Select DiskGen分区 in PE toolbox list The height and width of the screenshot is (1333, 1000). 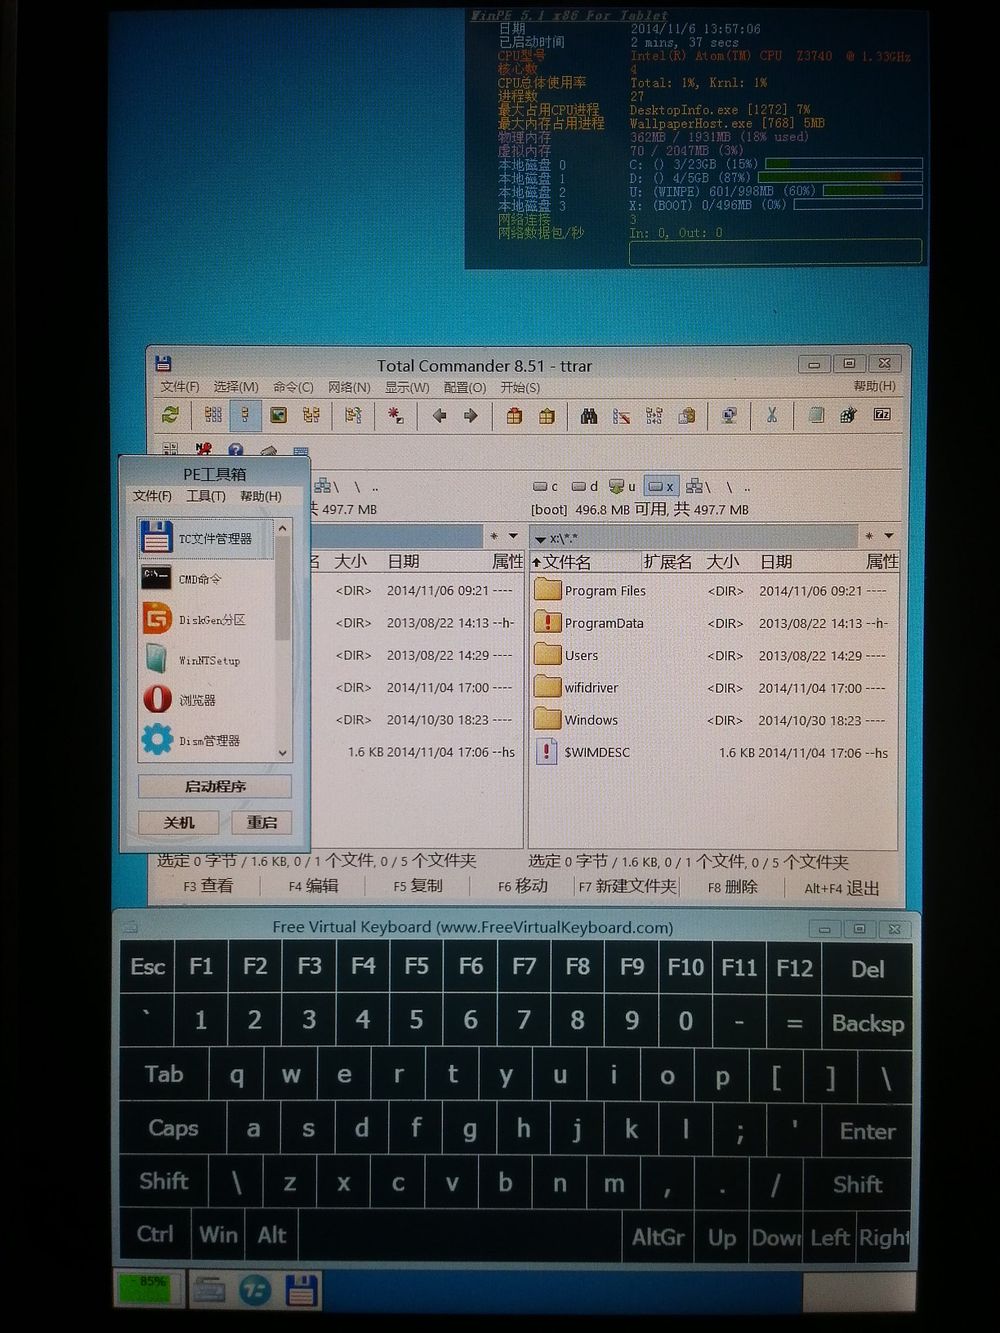tap(206, 619)
